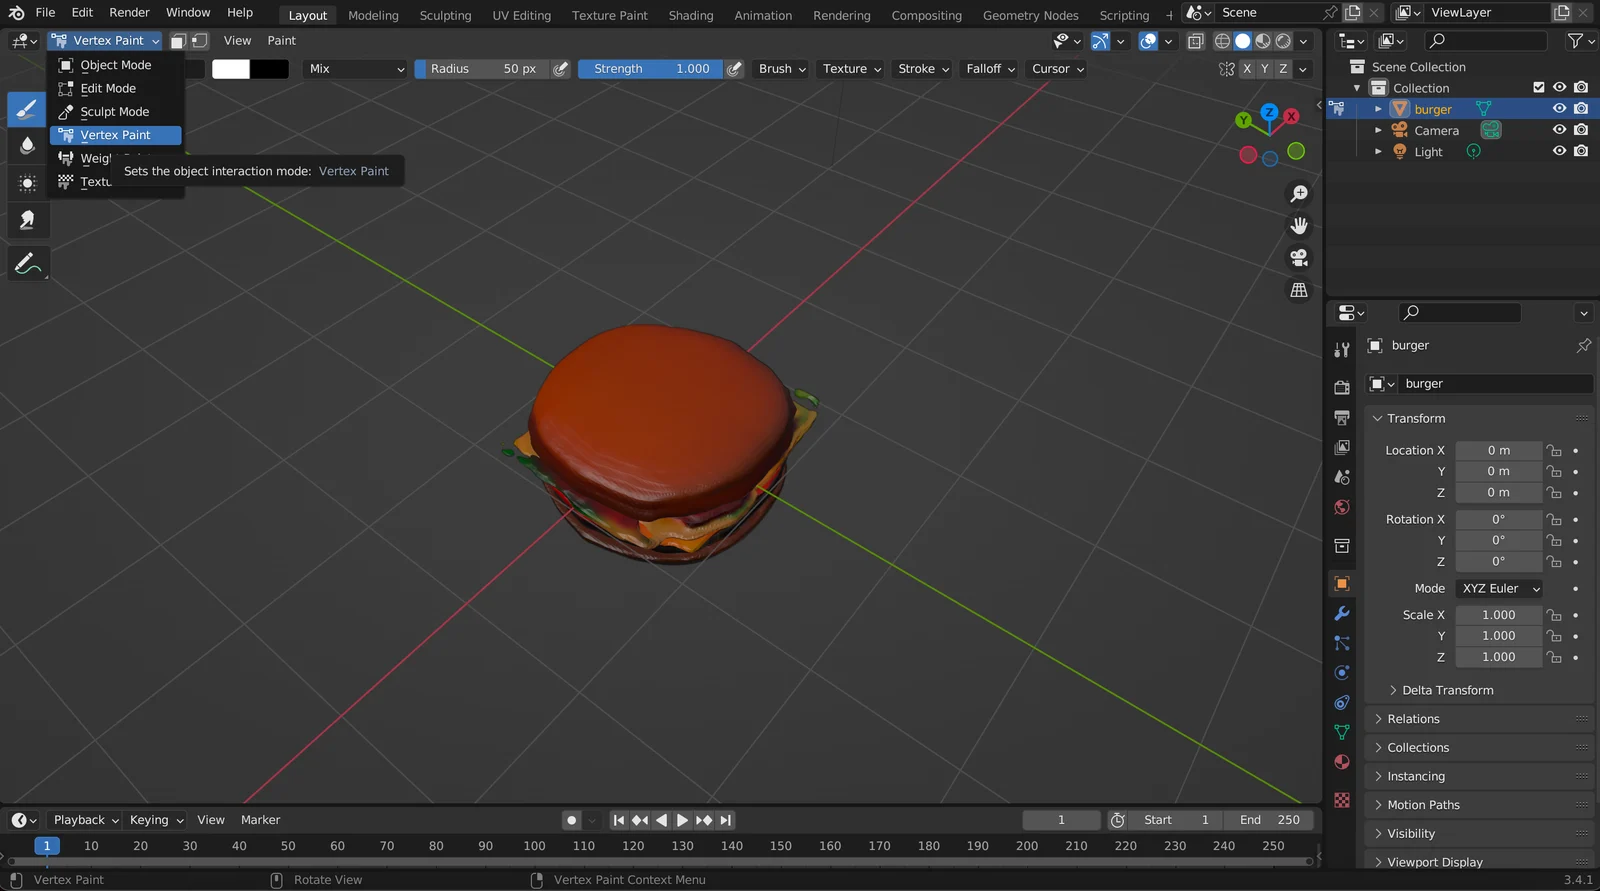Open the Render menu
The width and height of the screenshot is (1600, 891).
pos(129,12)
